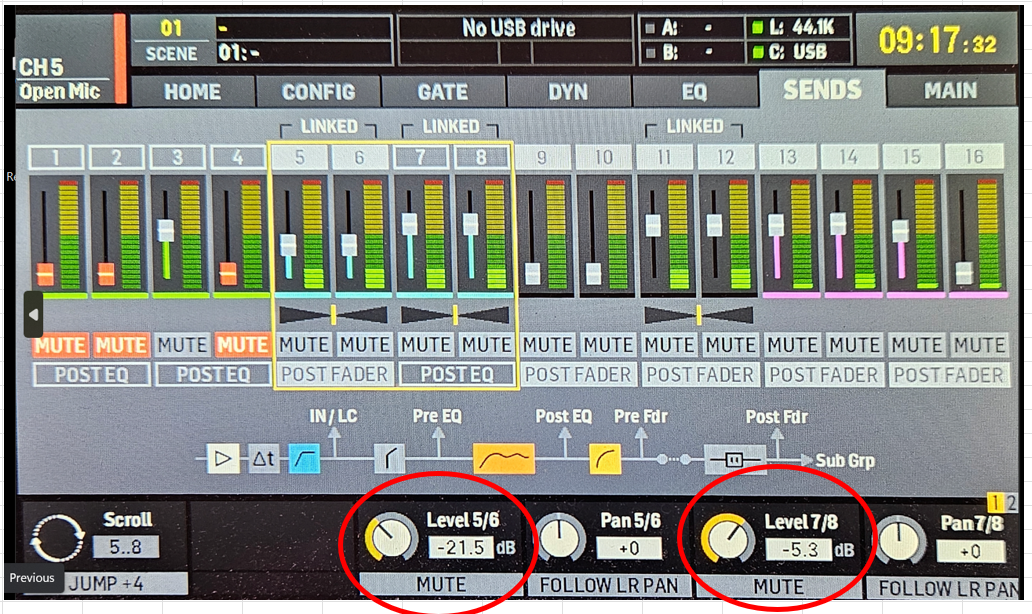Change tap point POST EQ for buses 1/2

coord(91,374)
